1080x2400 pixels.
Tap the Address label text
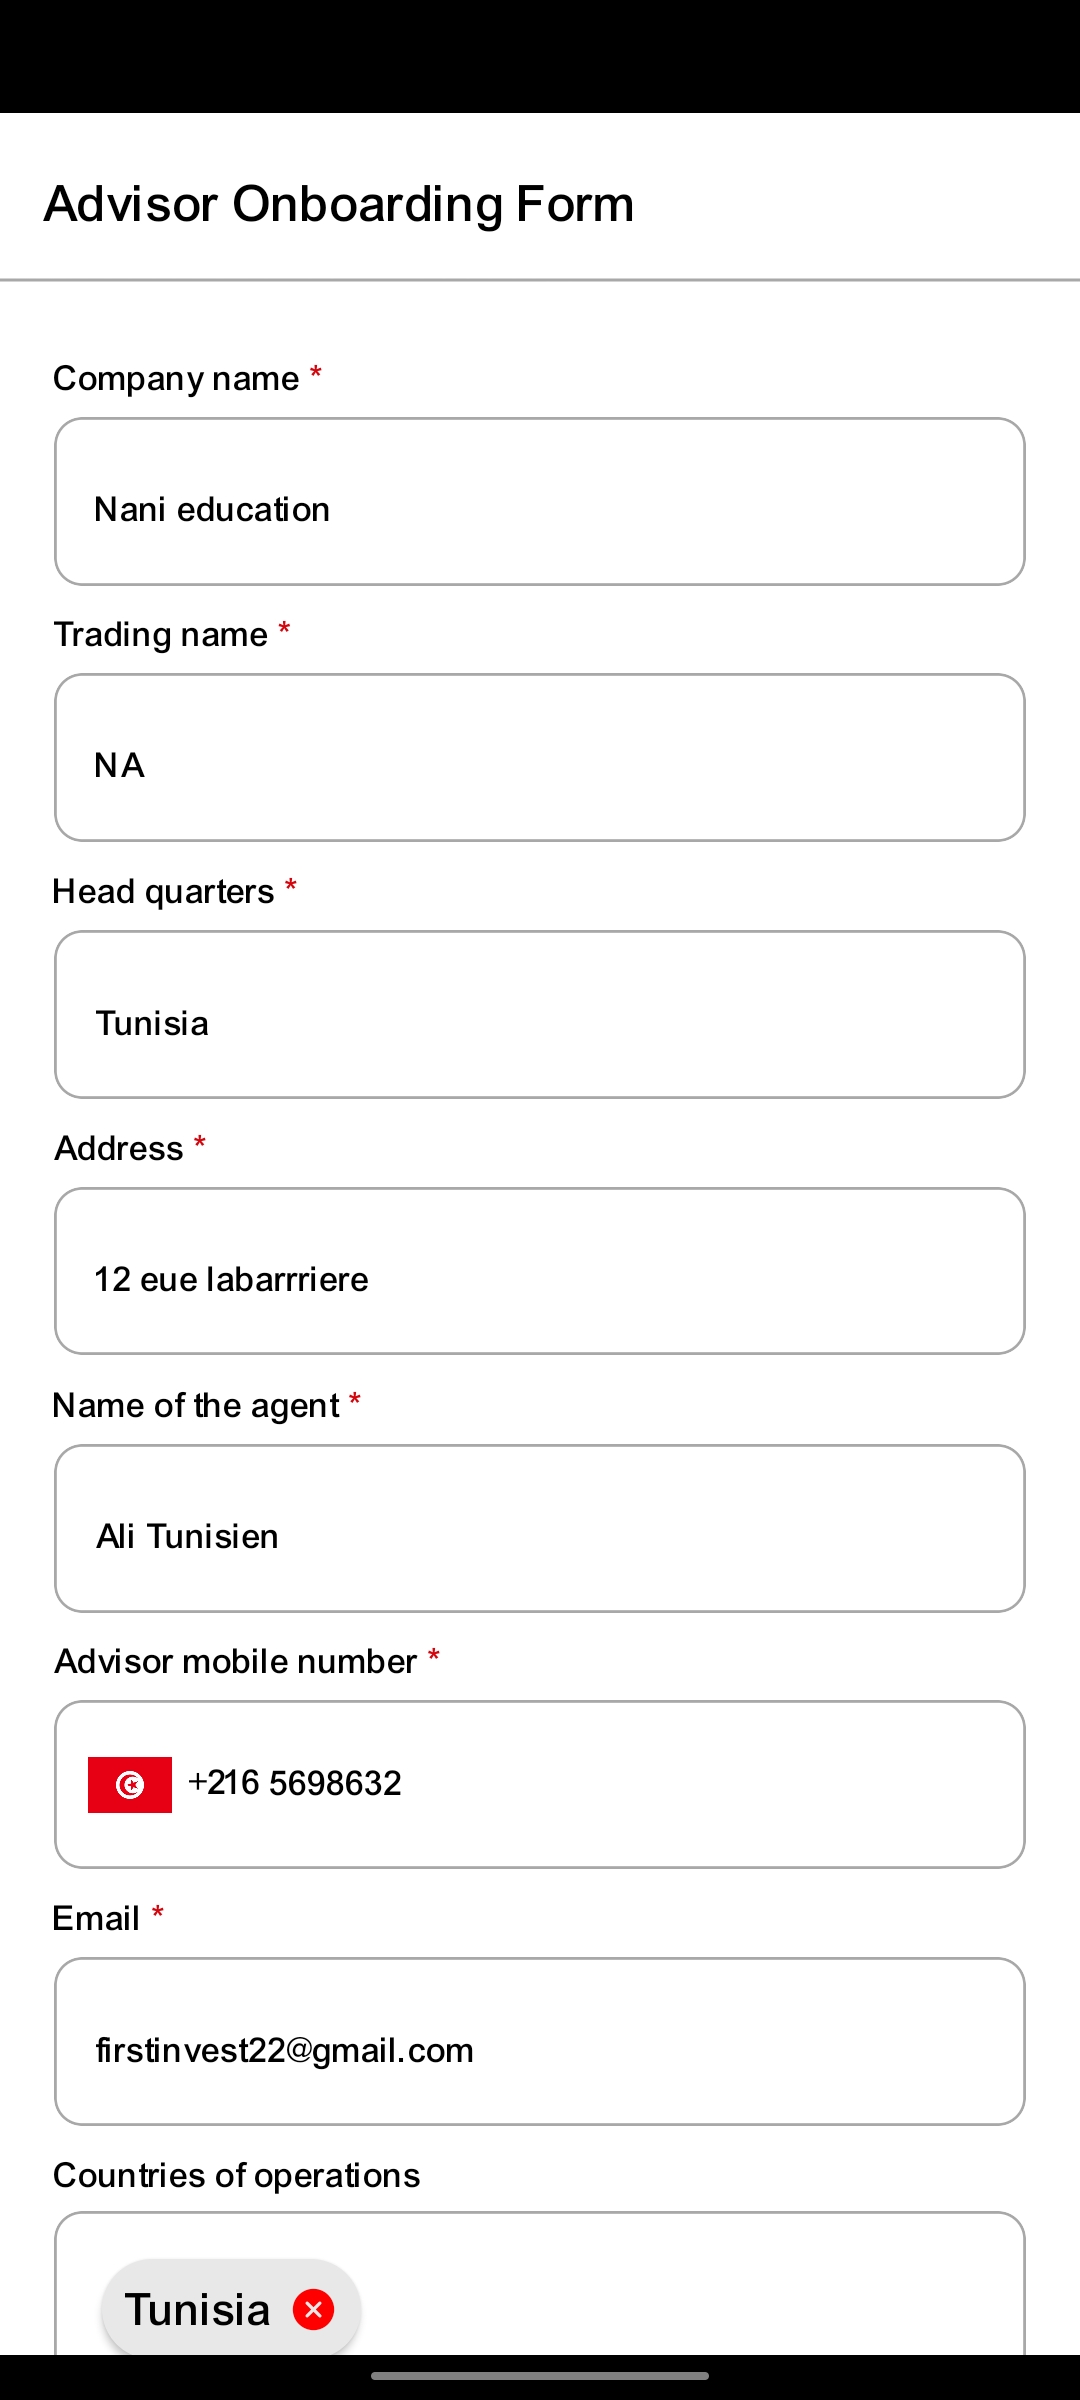click(119, 1149)
